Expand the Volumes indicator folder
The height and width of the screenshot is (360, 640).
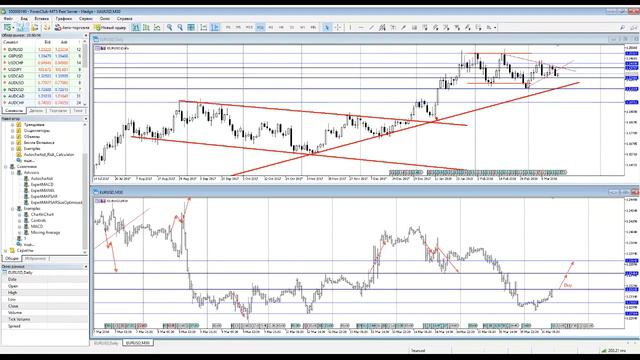[x=12, y=137]
